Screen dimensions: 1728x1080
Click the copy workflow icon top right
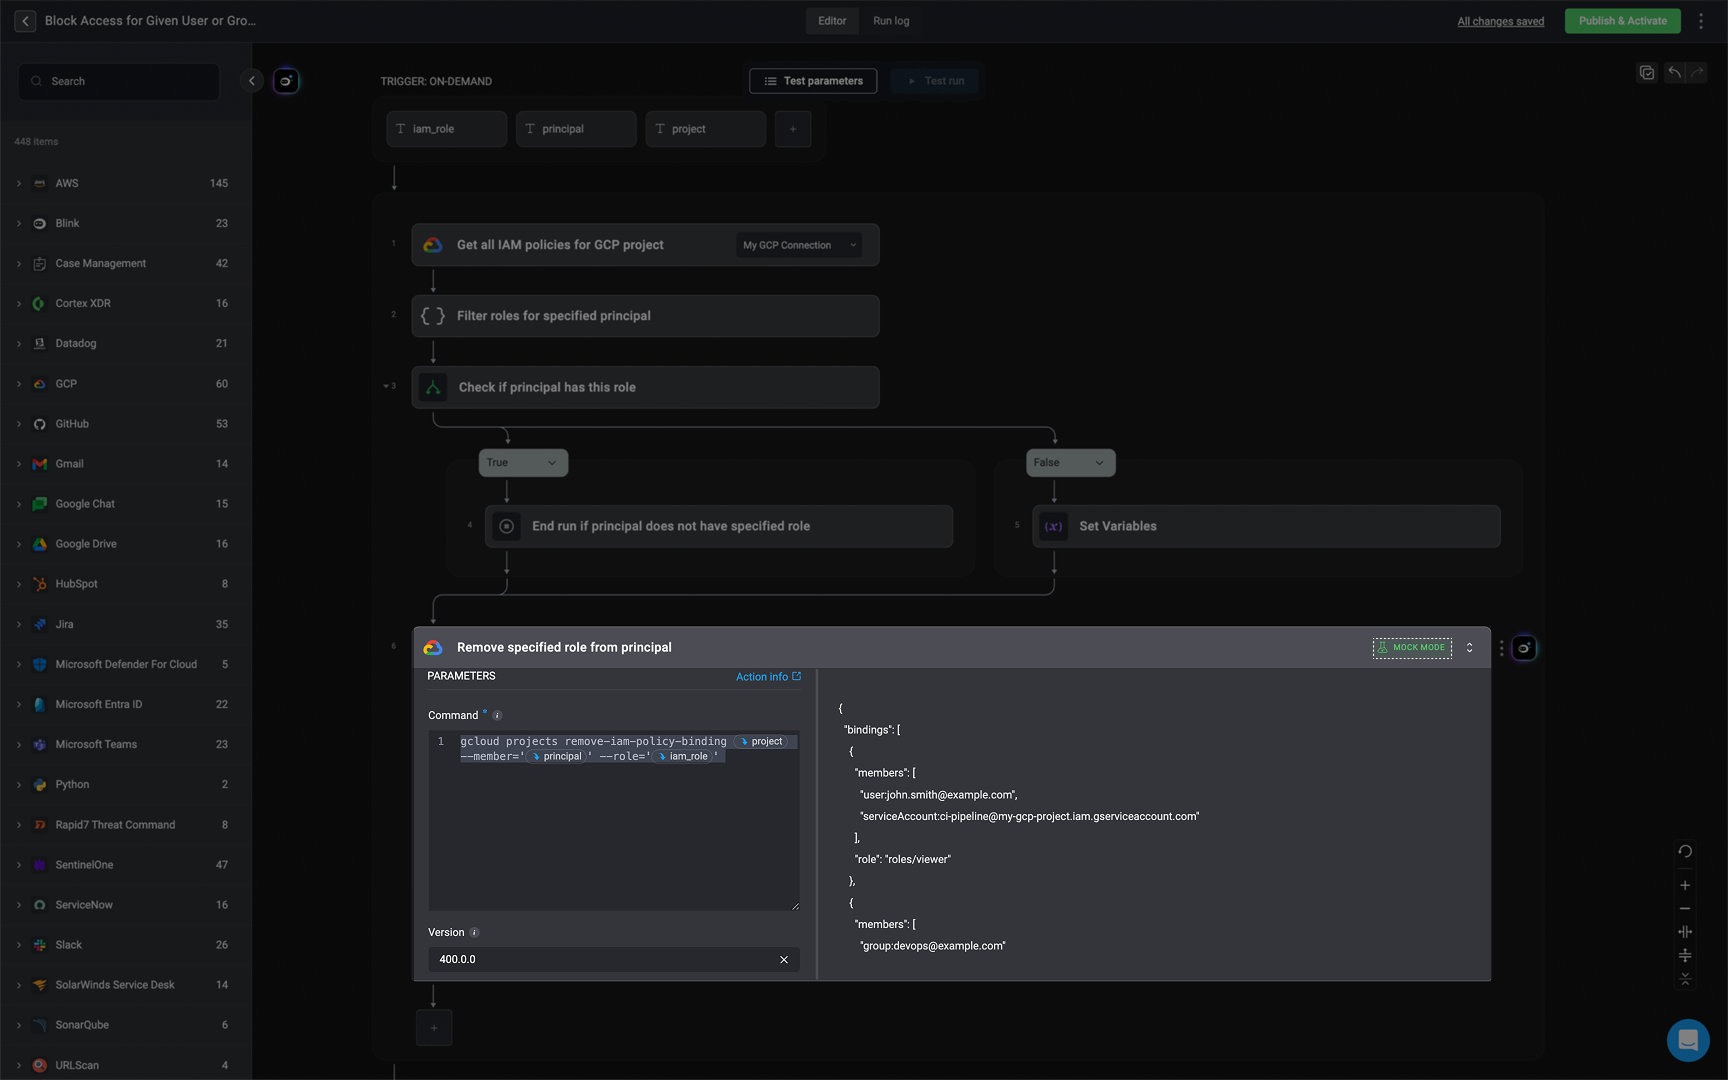(1647, 72)
